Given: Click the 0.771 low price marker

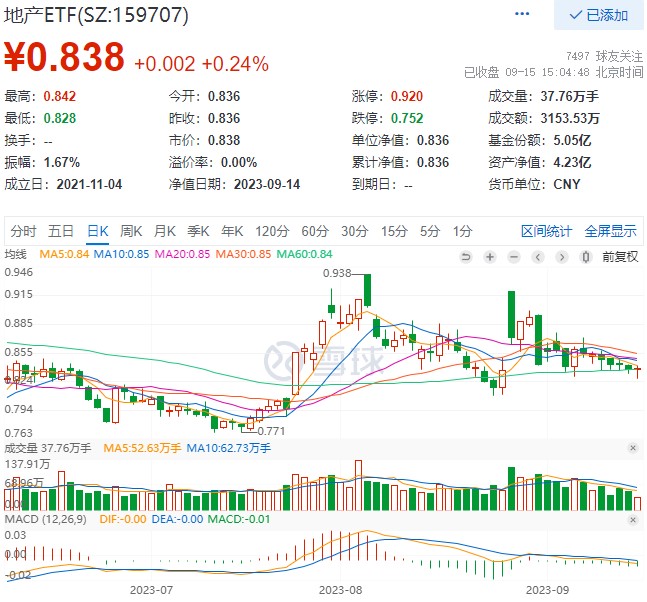Looking at the screenshot, I should pos(271,431).
